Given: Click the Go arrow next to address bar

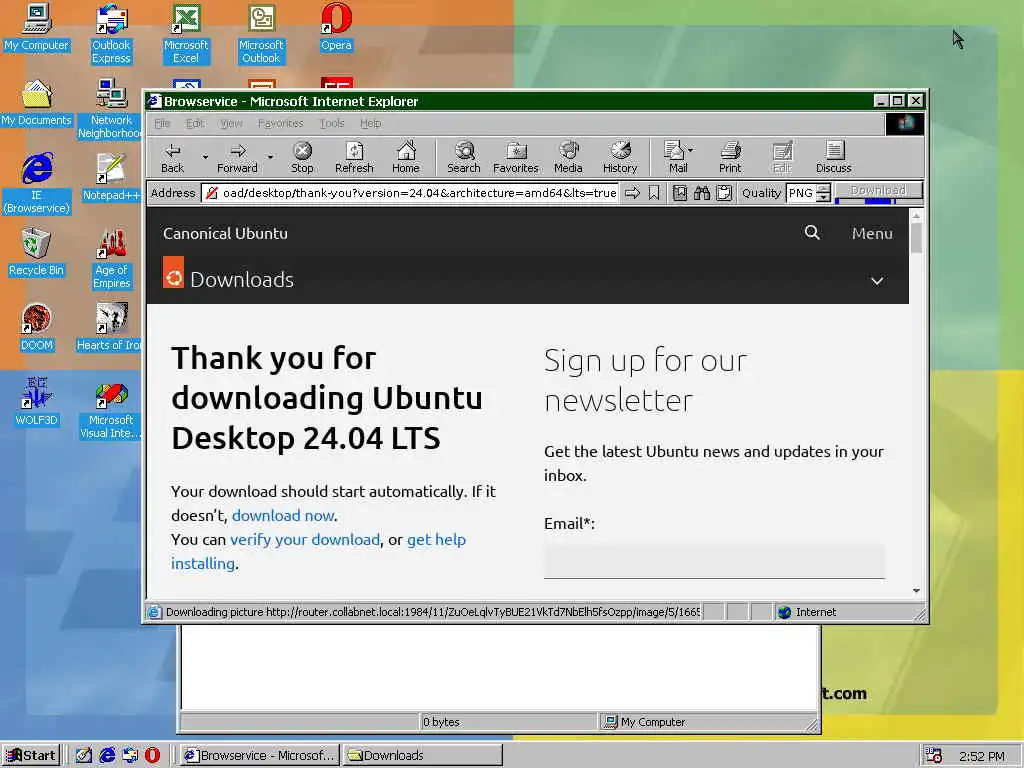Looking at the screenshot, I should tap(632, 193).
